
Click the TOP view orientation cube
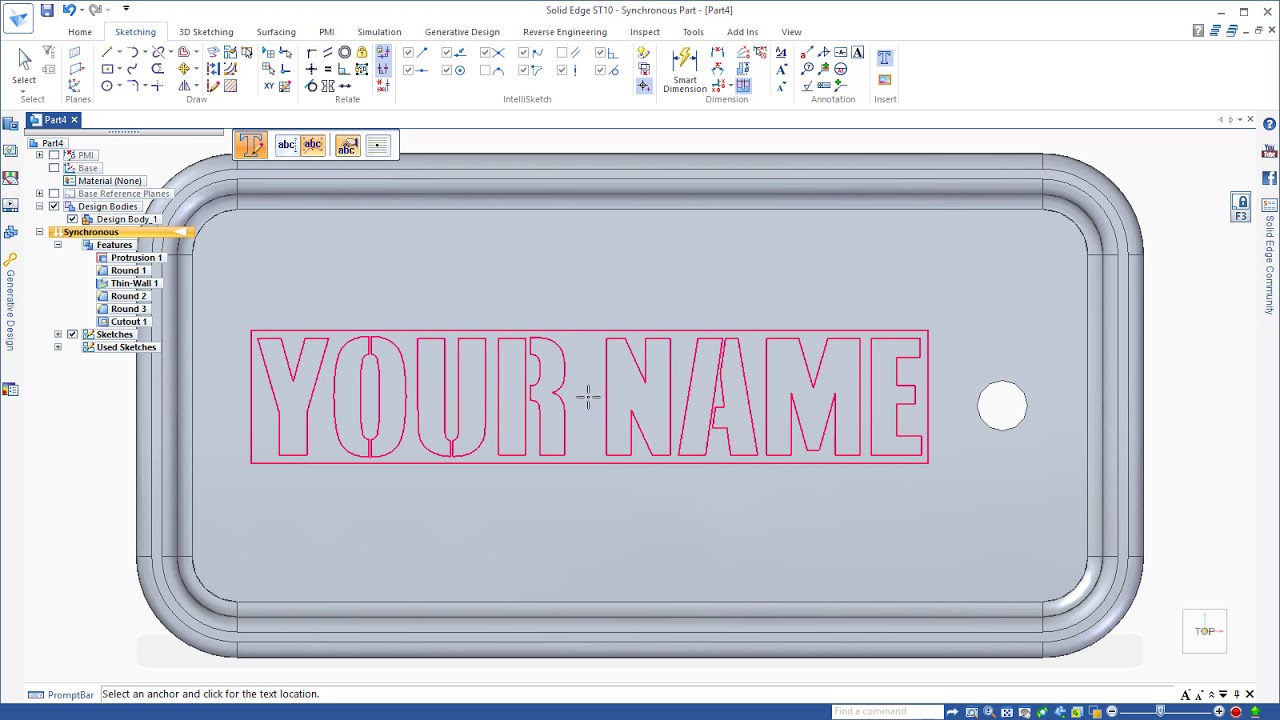[x=1205, y=631]
